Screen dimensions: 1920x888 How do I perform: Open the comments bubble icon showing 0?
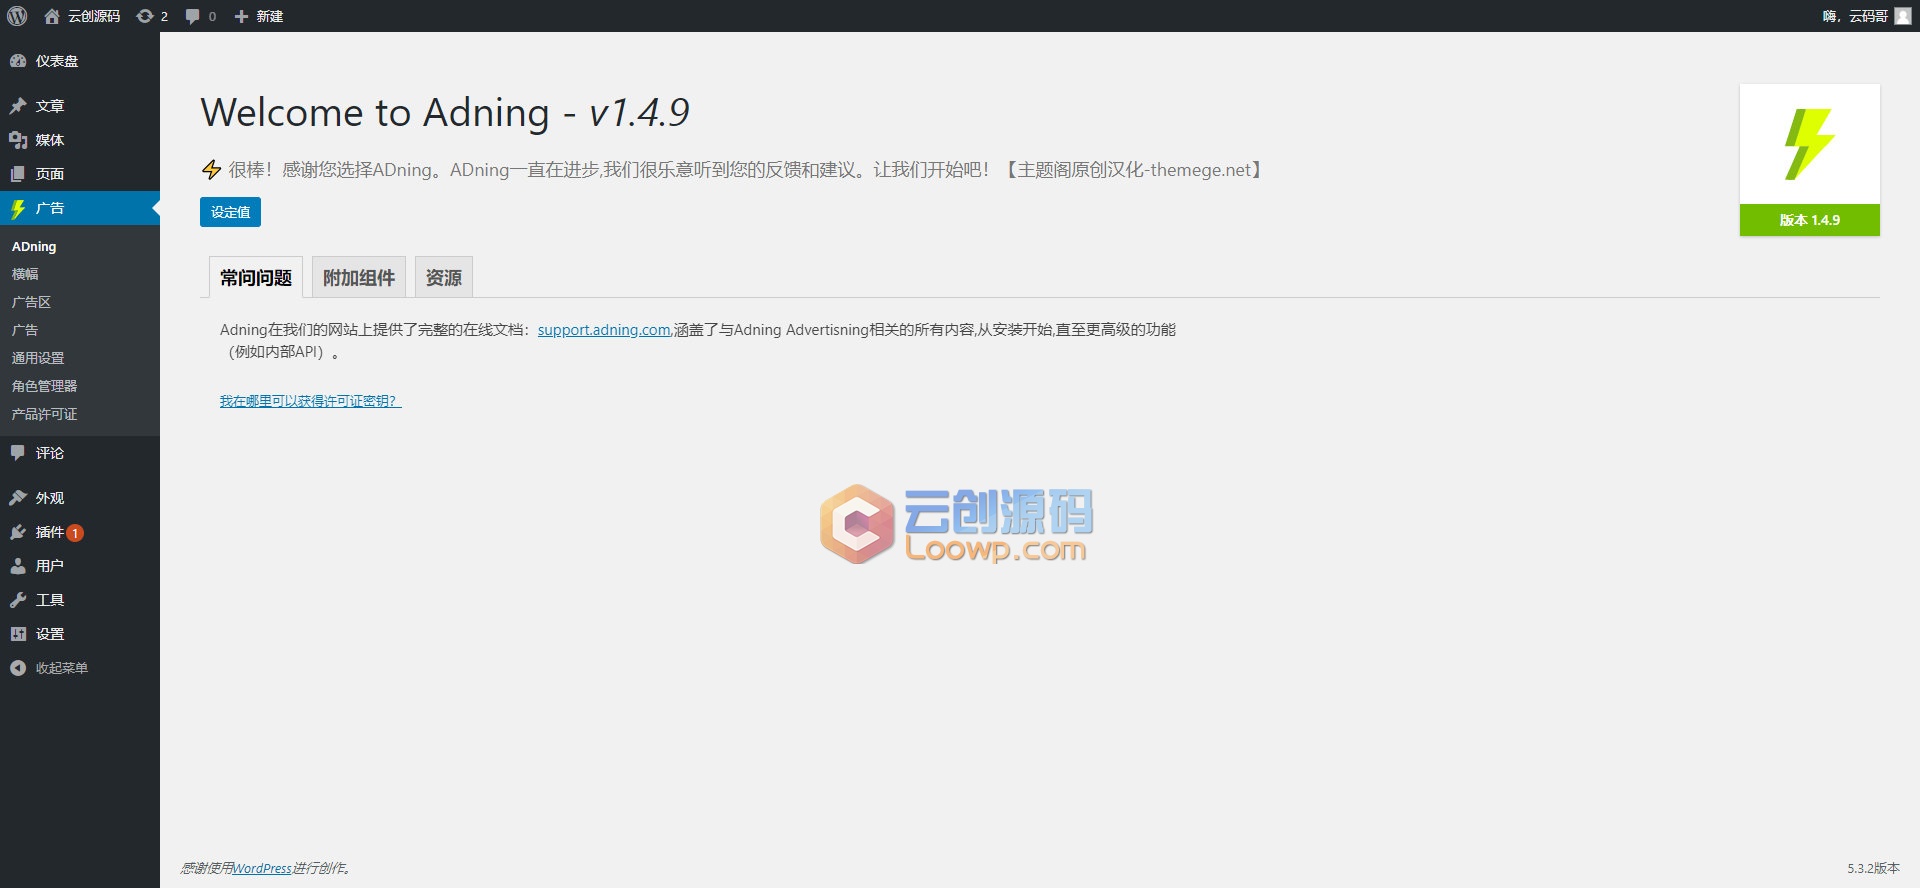coord(201,16)
